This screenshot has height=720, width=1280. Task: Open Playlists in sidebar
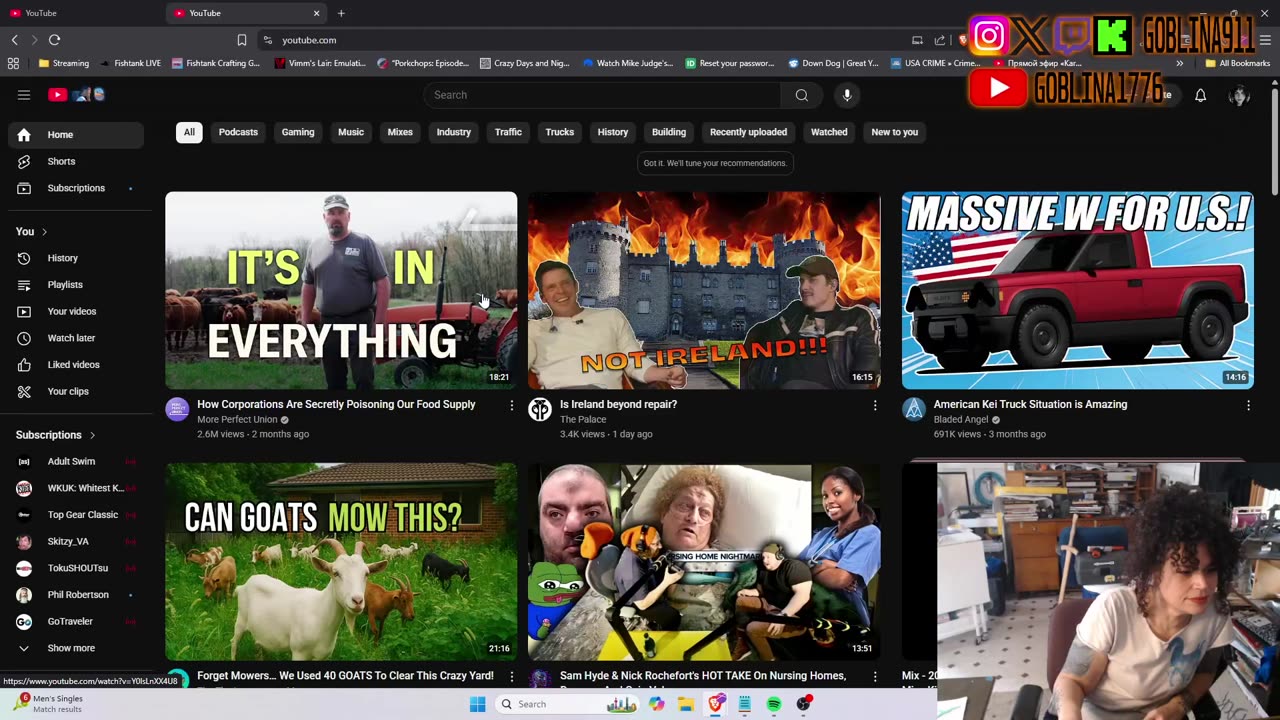(76, 285)
